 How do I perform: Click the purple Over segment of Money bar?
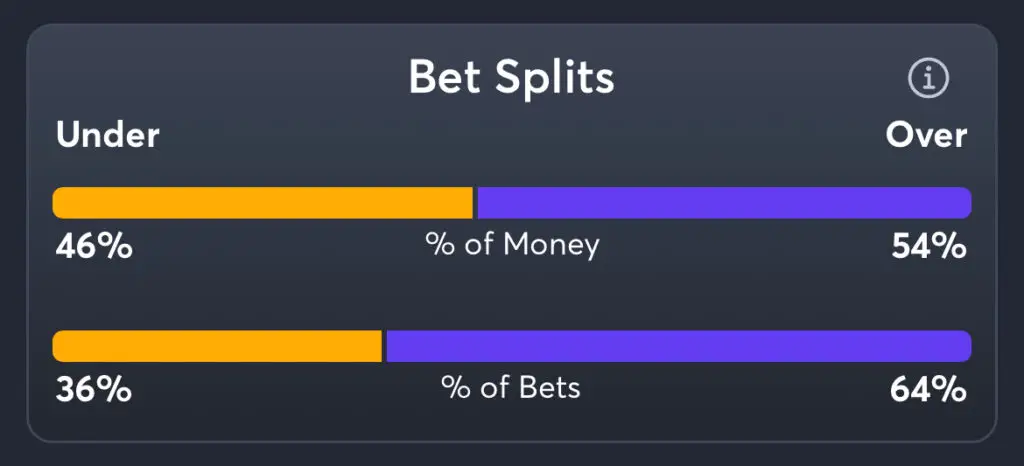724,203
